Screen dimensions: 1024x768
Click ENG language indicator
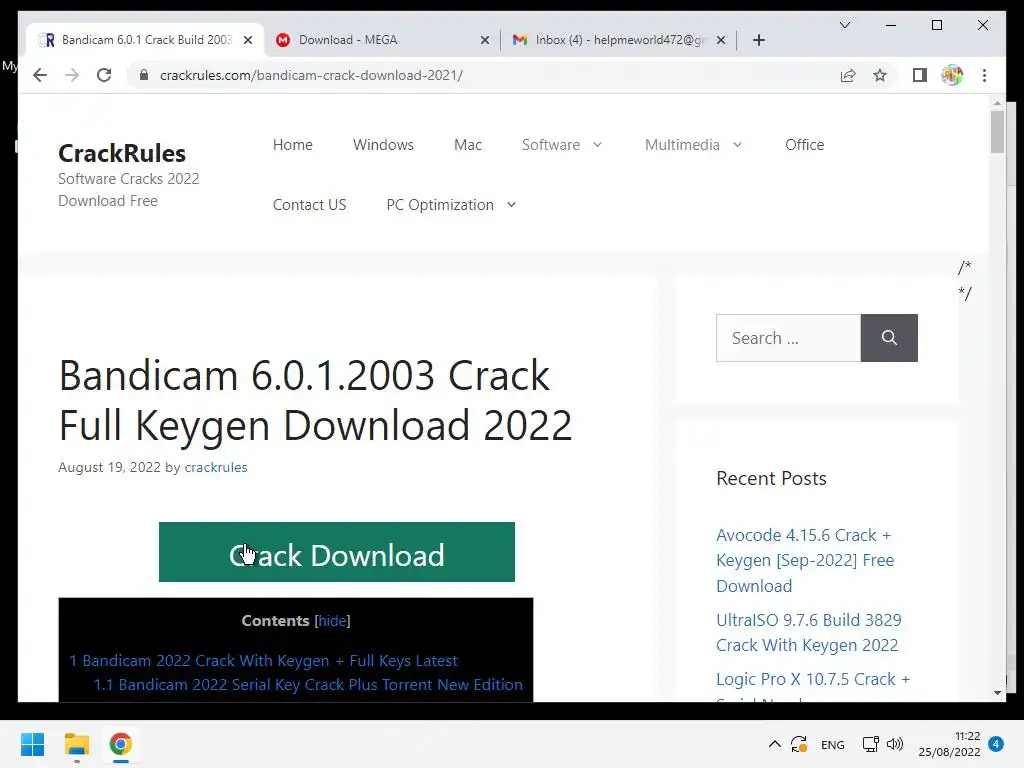833,744
